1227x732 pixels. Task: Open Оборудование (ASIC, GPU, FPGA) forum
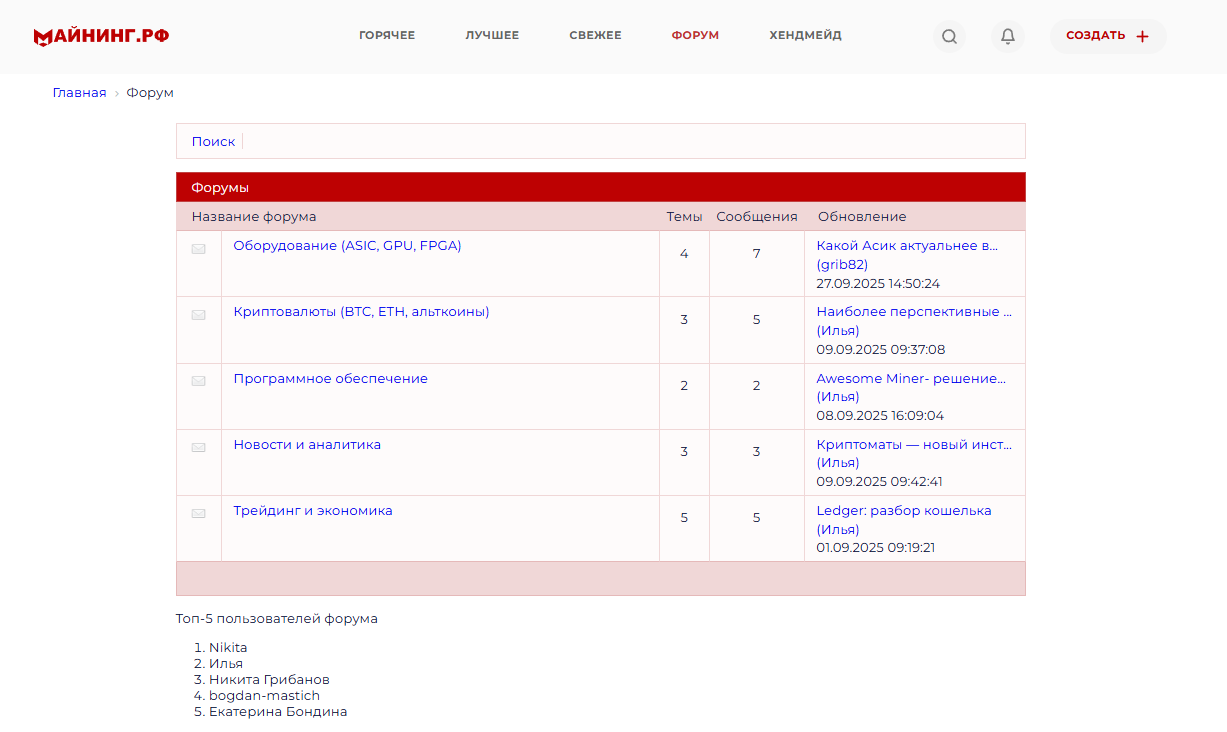[x=347, y=246]
